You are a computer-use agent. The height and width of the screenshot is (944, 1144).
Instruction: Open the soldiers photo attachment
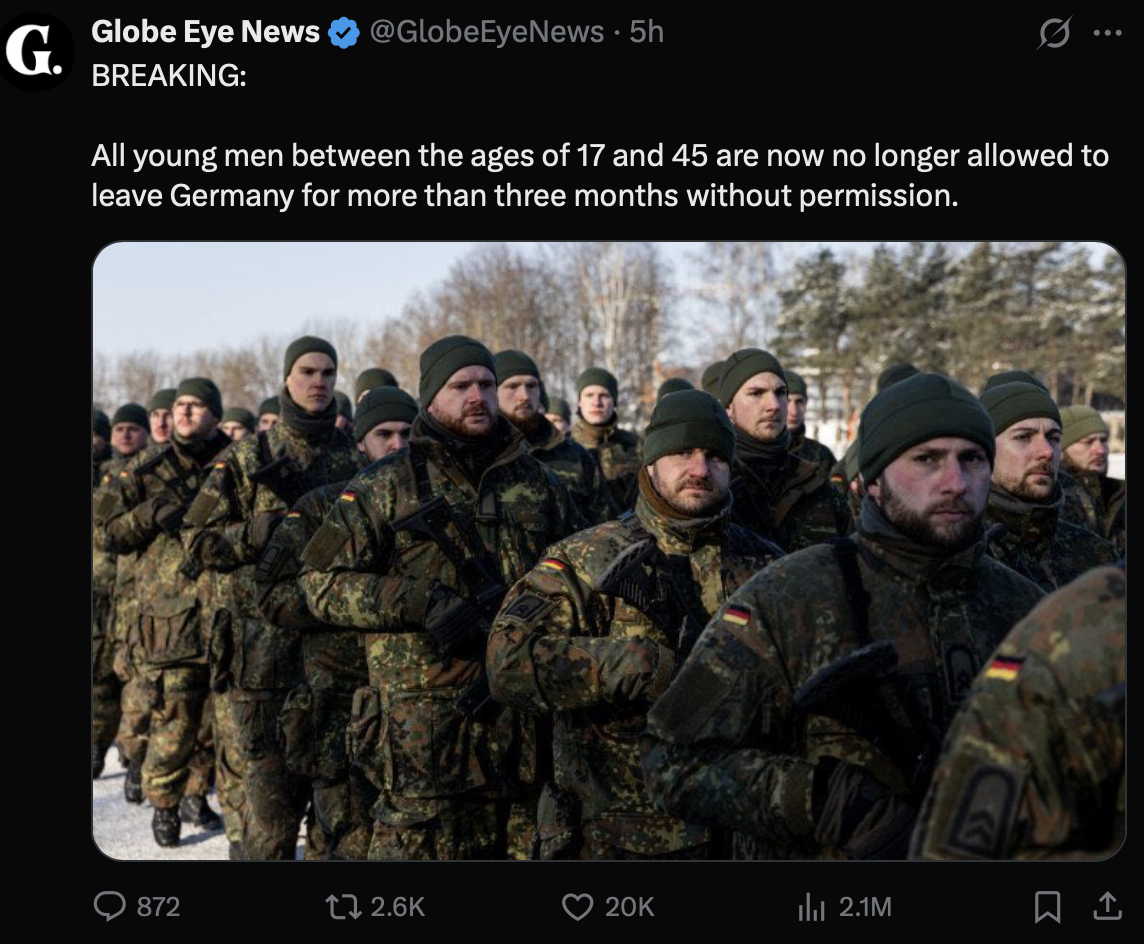coord(608,550)
